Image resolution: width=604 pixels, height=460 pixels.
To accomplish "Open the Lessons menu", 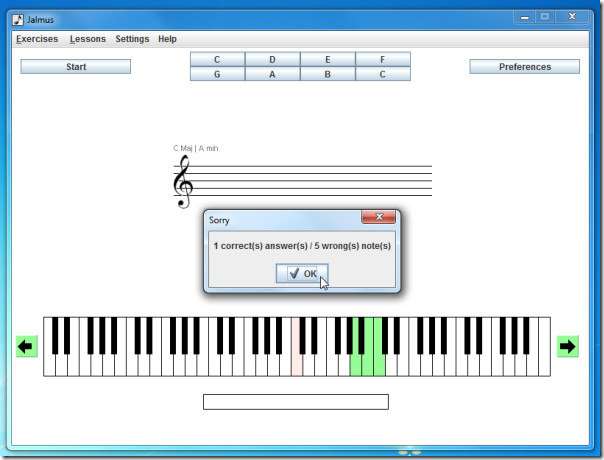I will click(88, 39).
